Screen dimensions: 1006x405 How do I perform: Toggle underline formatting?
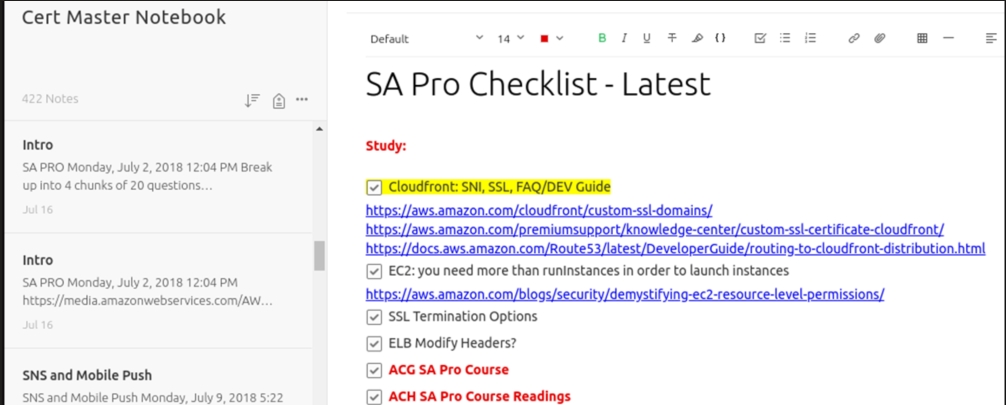(647, 39)
